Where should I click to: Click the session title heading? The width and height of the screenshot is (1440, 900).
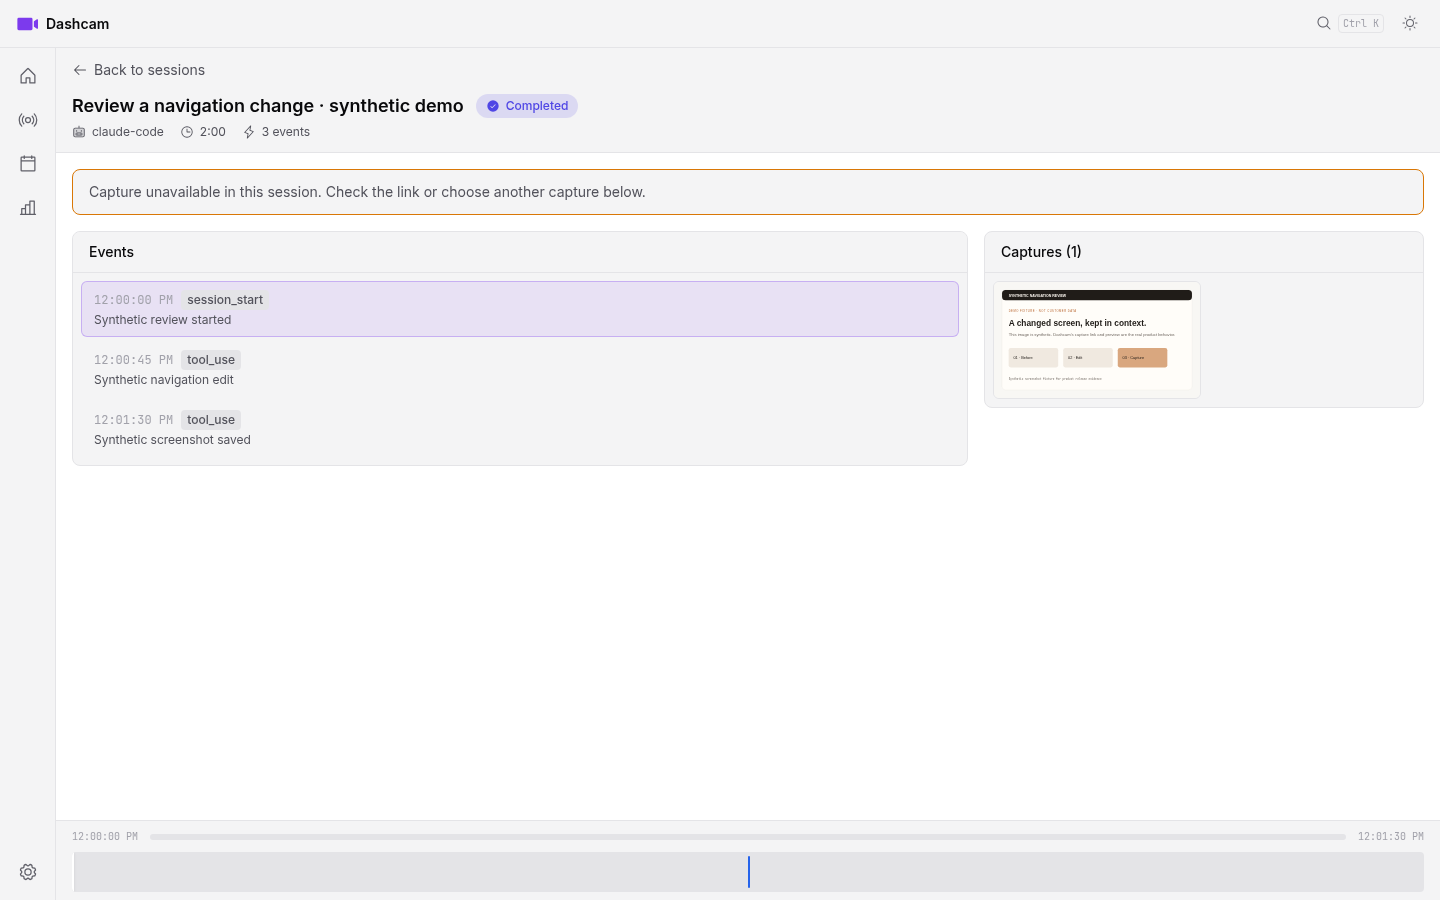268,106
